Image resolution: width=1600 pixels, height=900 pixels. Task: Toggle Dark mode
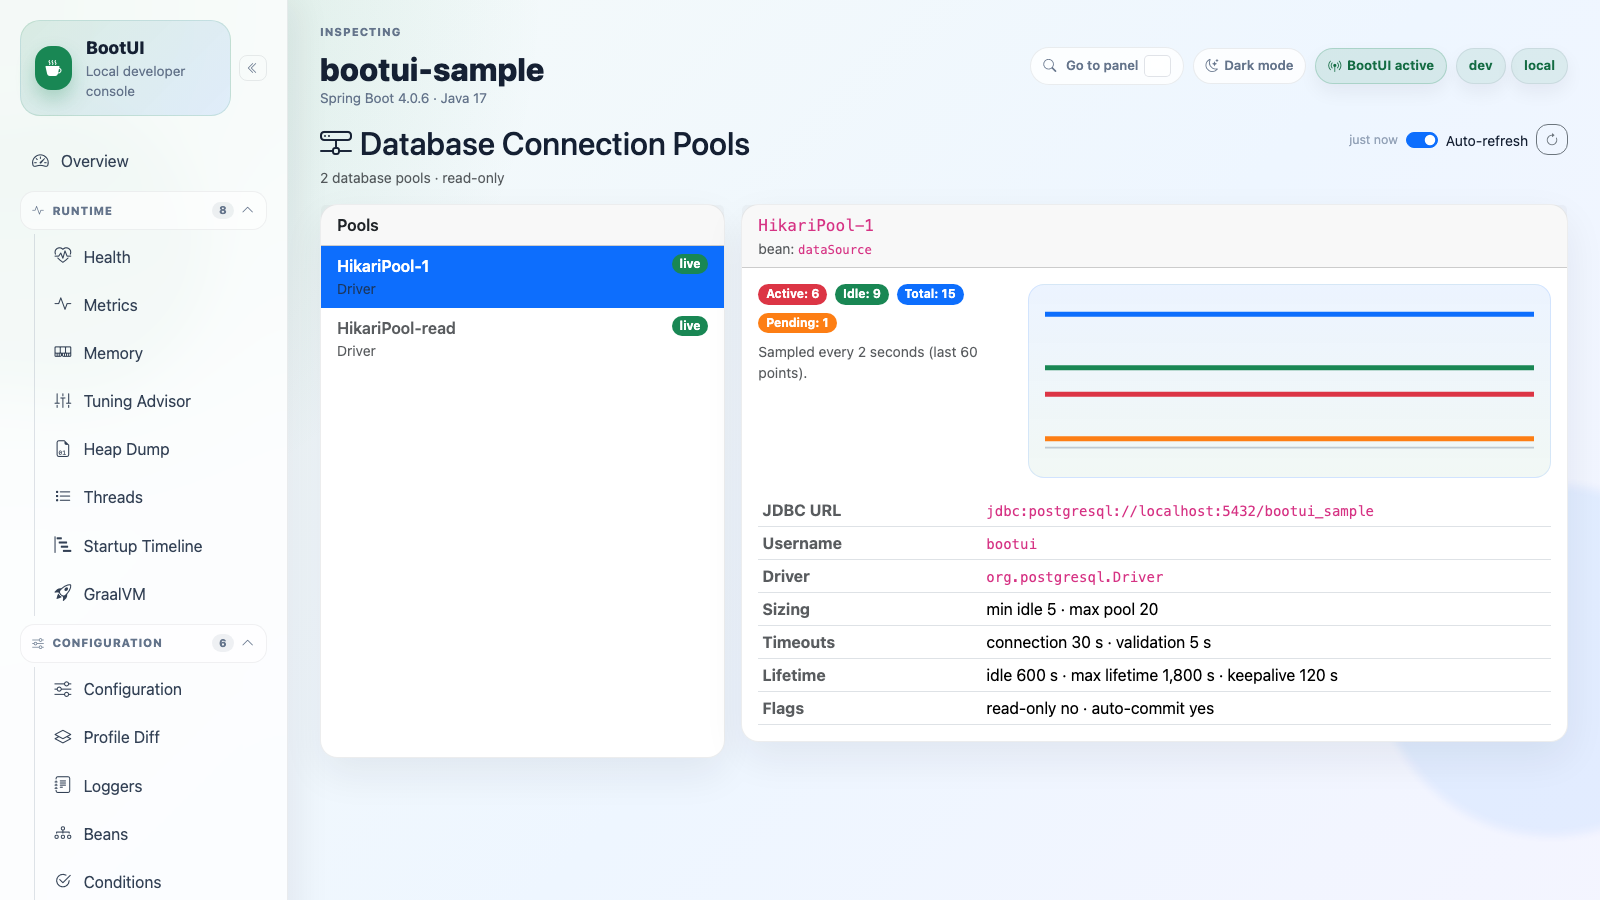coord(1249,66)
